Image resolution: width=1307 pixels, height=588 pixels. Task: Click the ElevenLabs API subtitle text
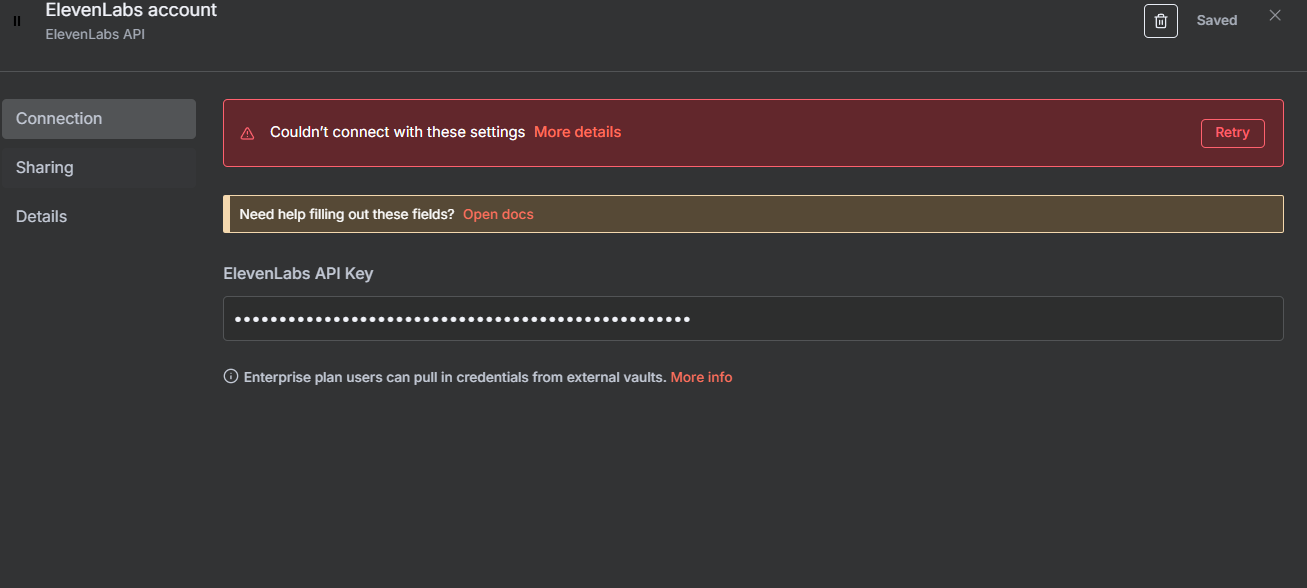coord(96,34)
